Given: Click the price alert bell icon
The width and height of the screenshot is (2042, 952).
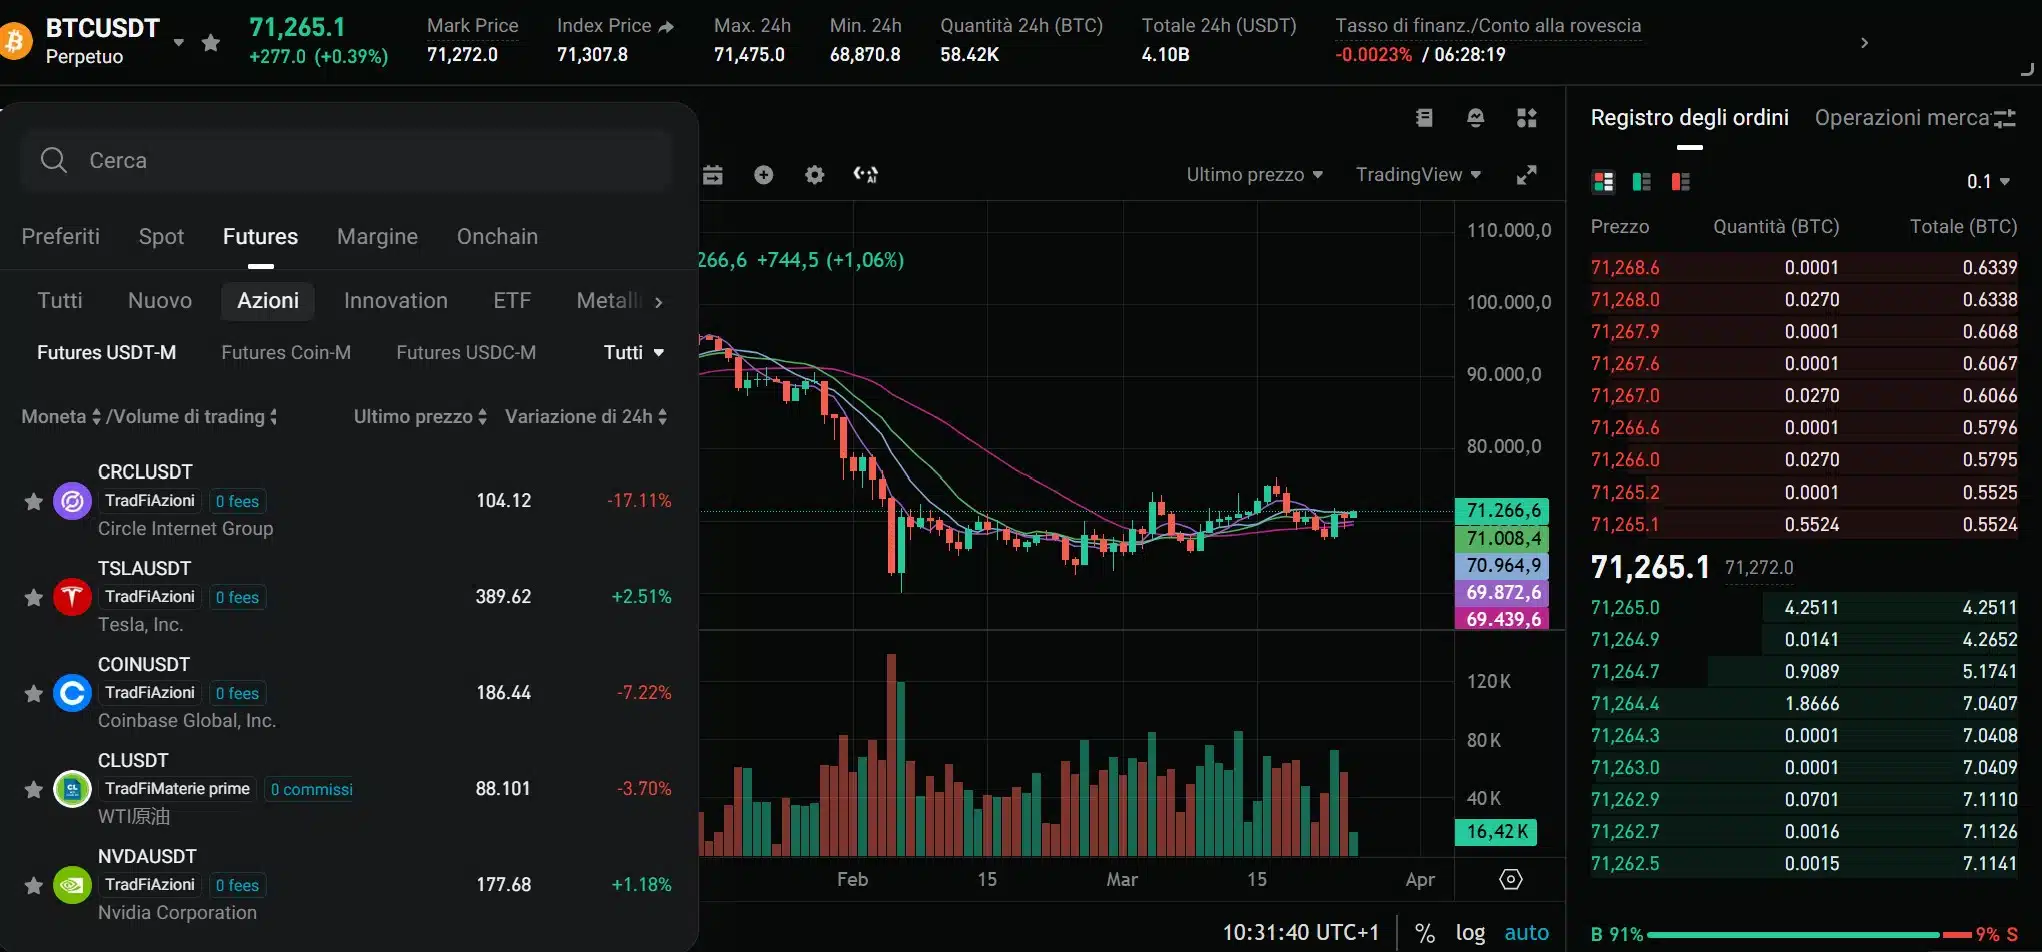Looking at the screenshot, I should (x=1476, y=117).
